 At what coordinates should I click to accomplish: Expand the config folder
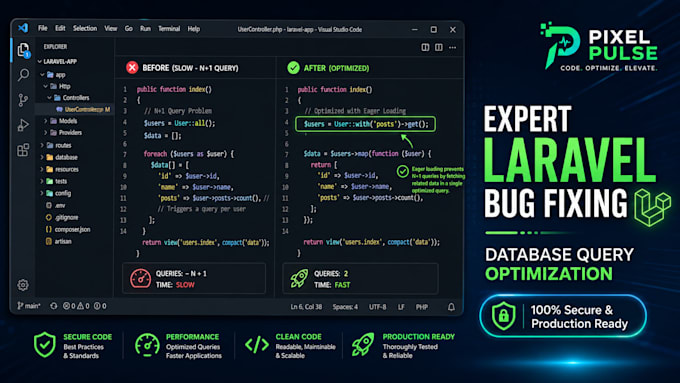pyautogui.click(x=42, y=193)
